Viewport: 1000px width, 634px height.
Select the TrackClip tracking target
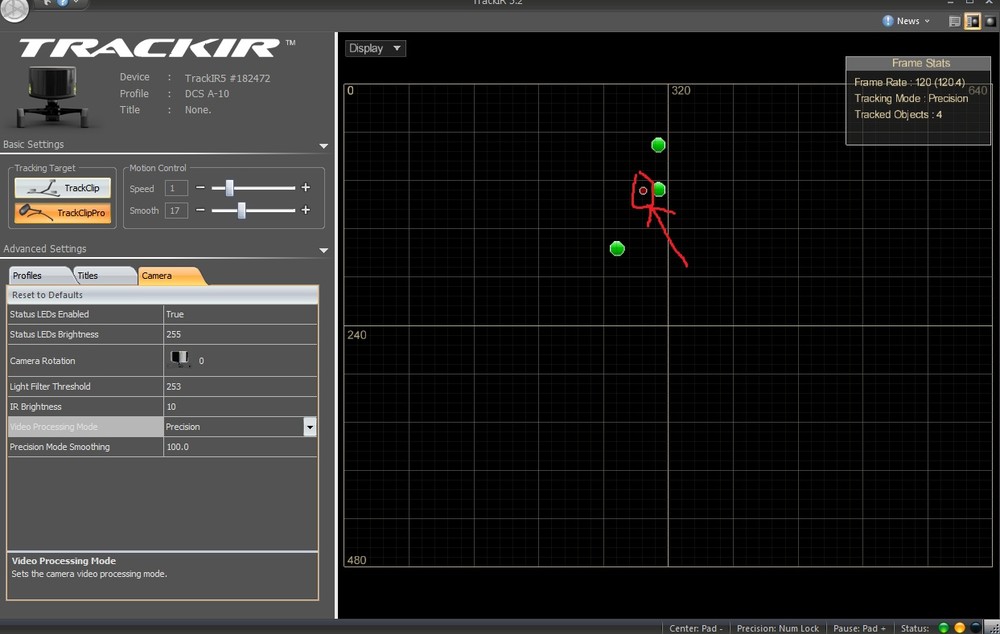[x=62, y=188]
